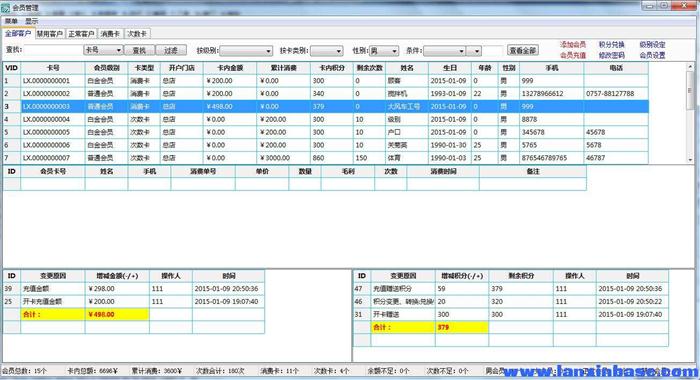The width and height of the screenshot is (700, 380).
Task: Select the 充值赠送积分 points record
Action: (511, 289)
